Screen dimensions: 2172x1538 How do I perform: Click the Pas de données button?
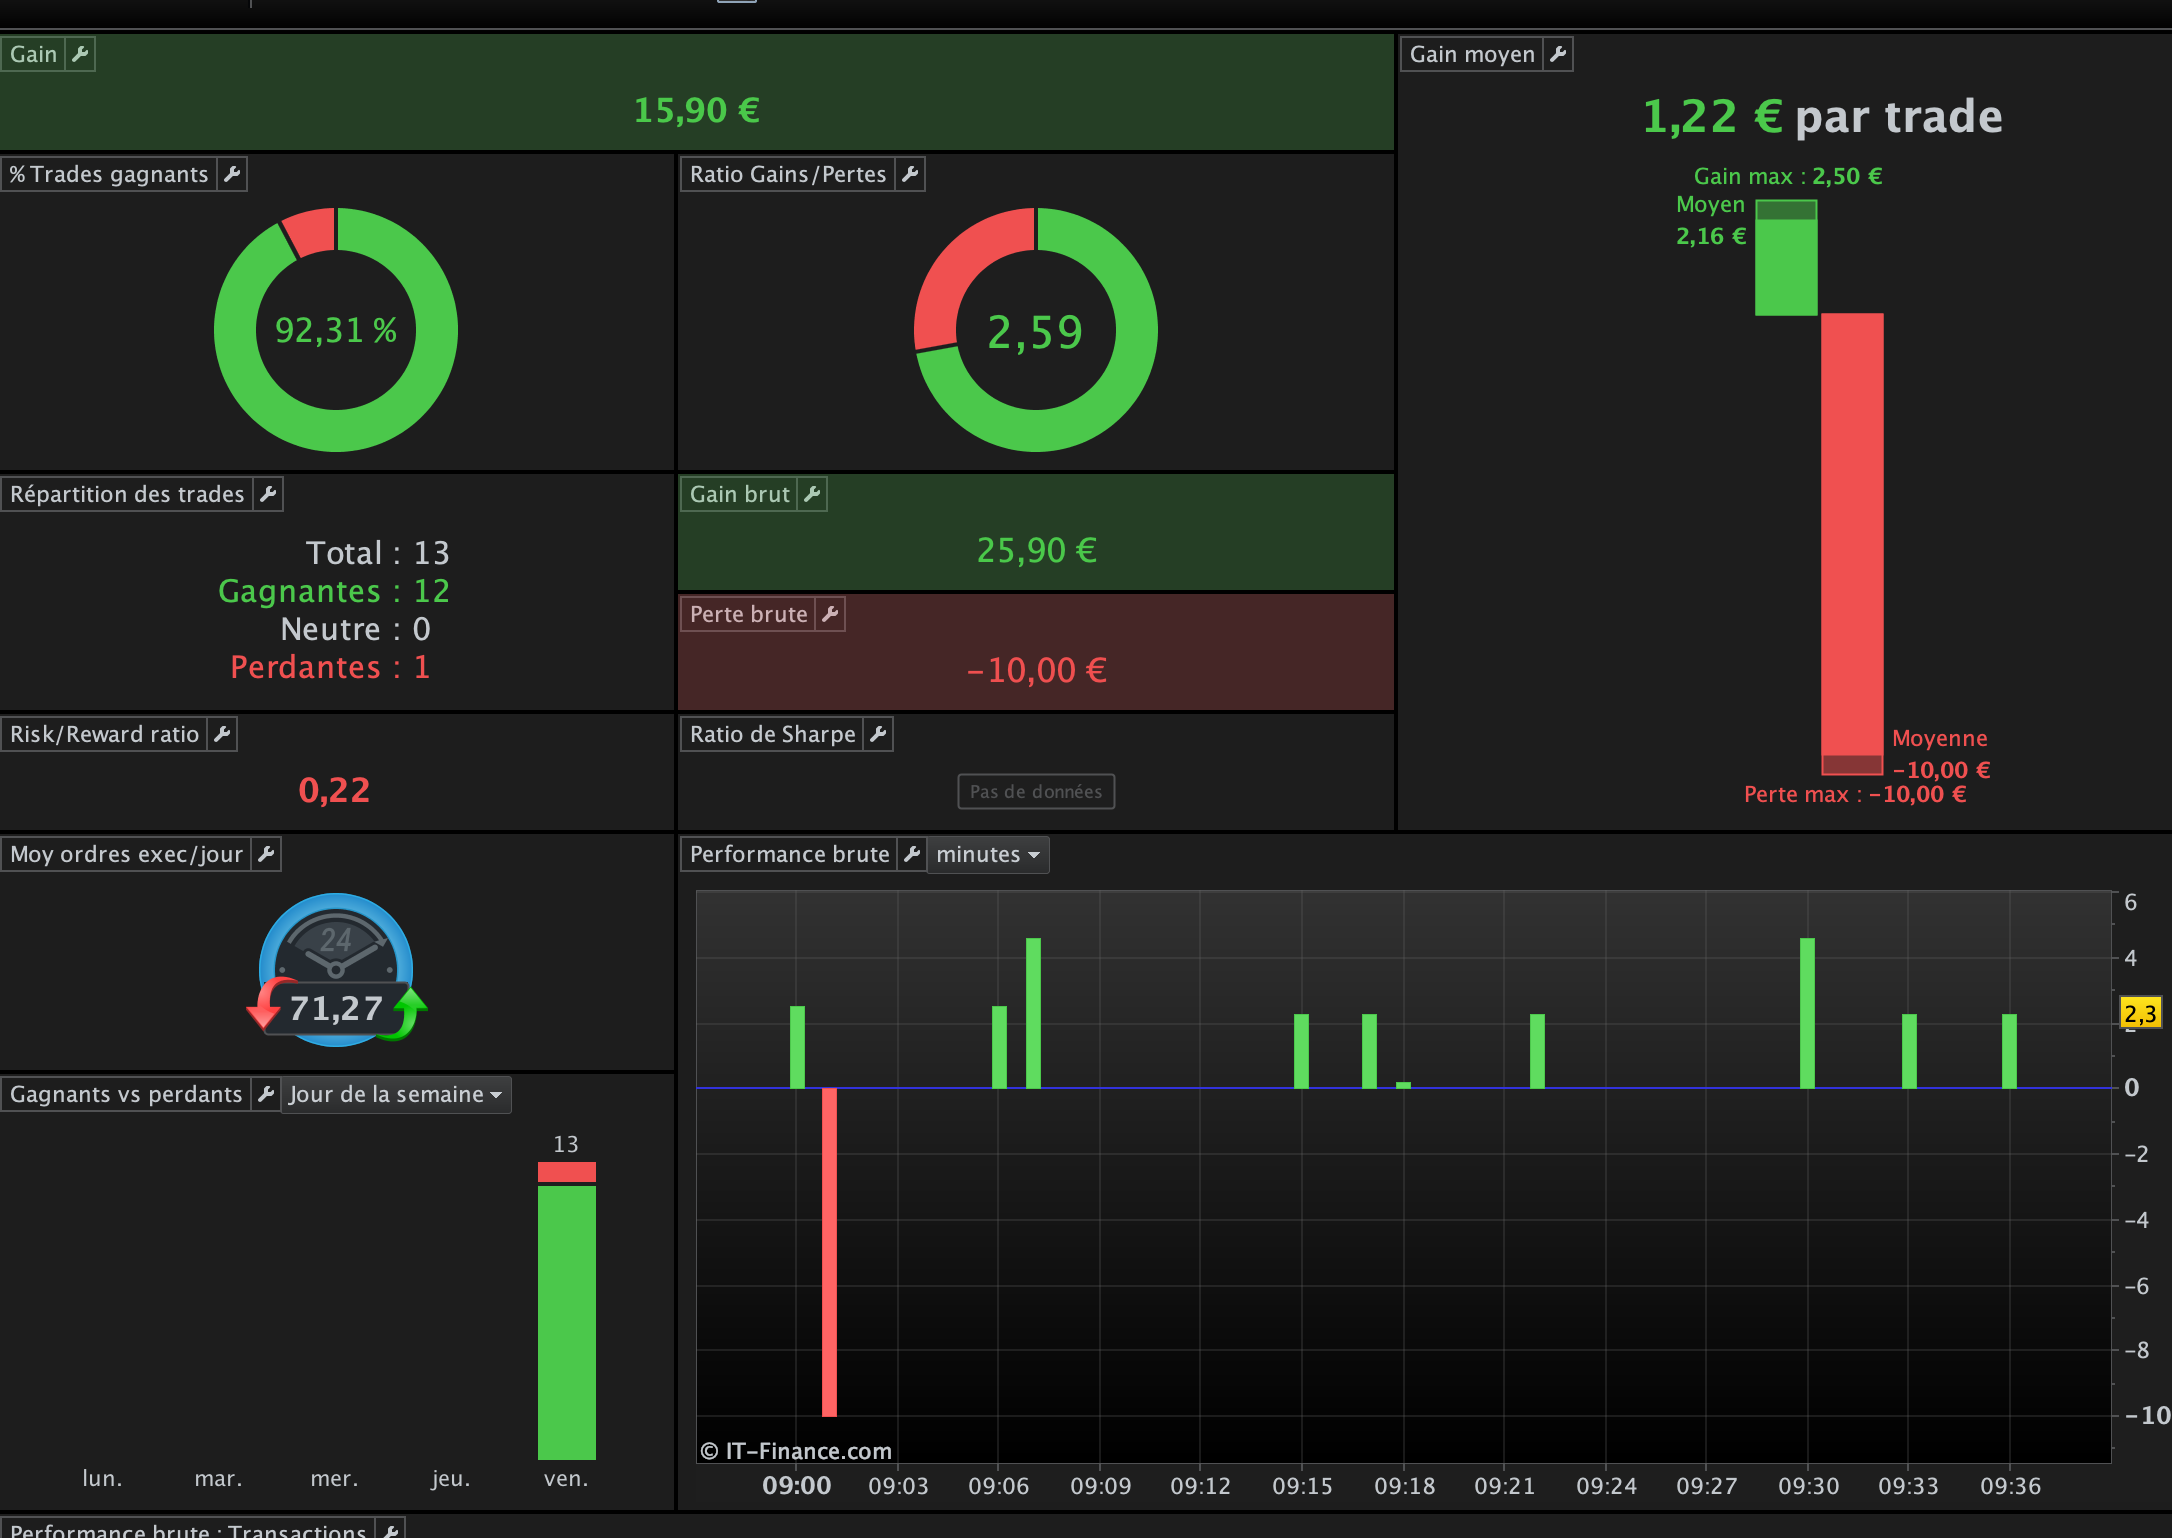1036,792
